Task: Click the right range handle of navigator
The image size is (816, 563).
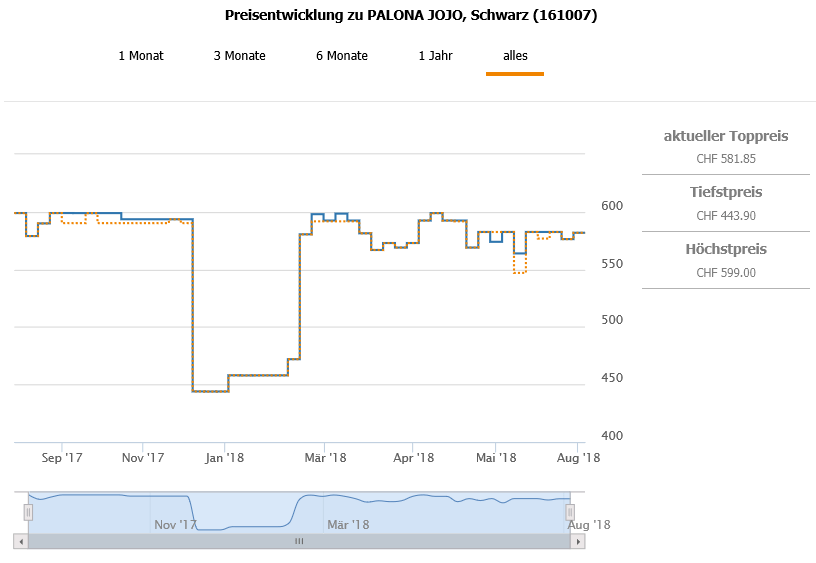Action: pyautogui.click(x=570, y=513)
